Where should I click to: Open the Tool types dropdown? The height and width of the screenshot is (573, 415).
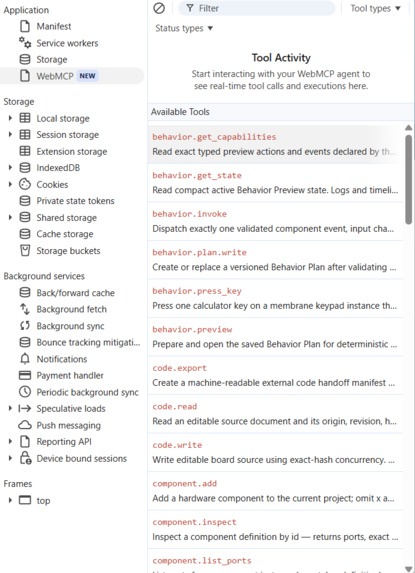pyautogui.click(x=376, y=8)
